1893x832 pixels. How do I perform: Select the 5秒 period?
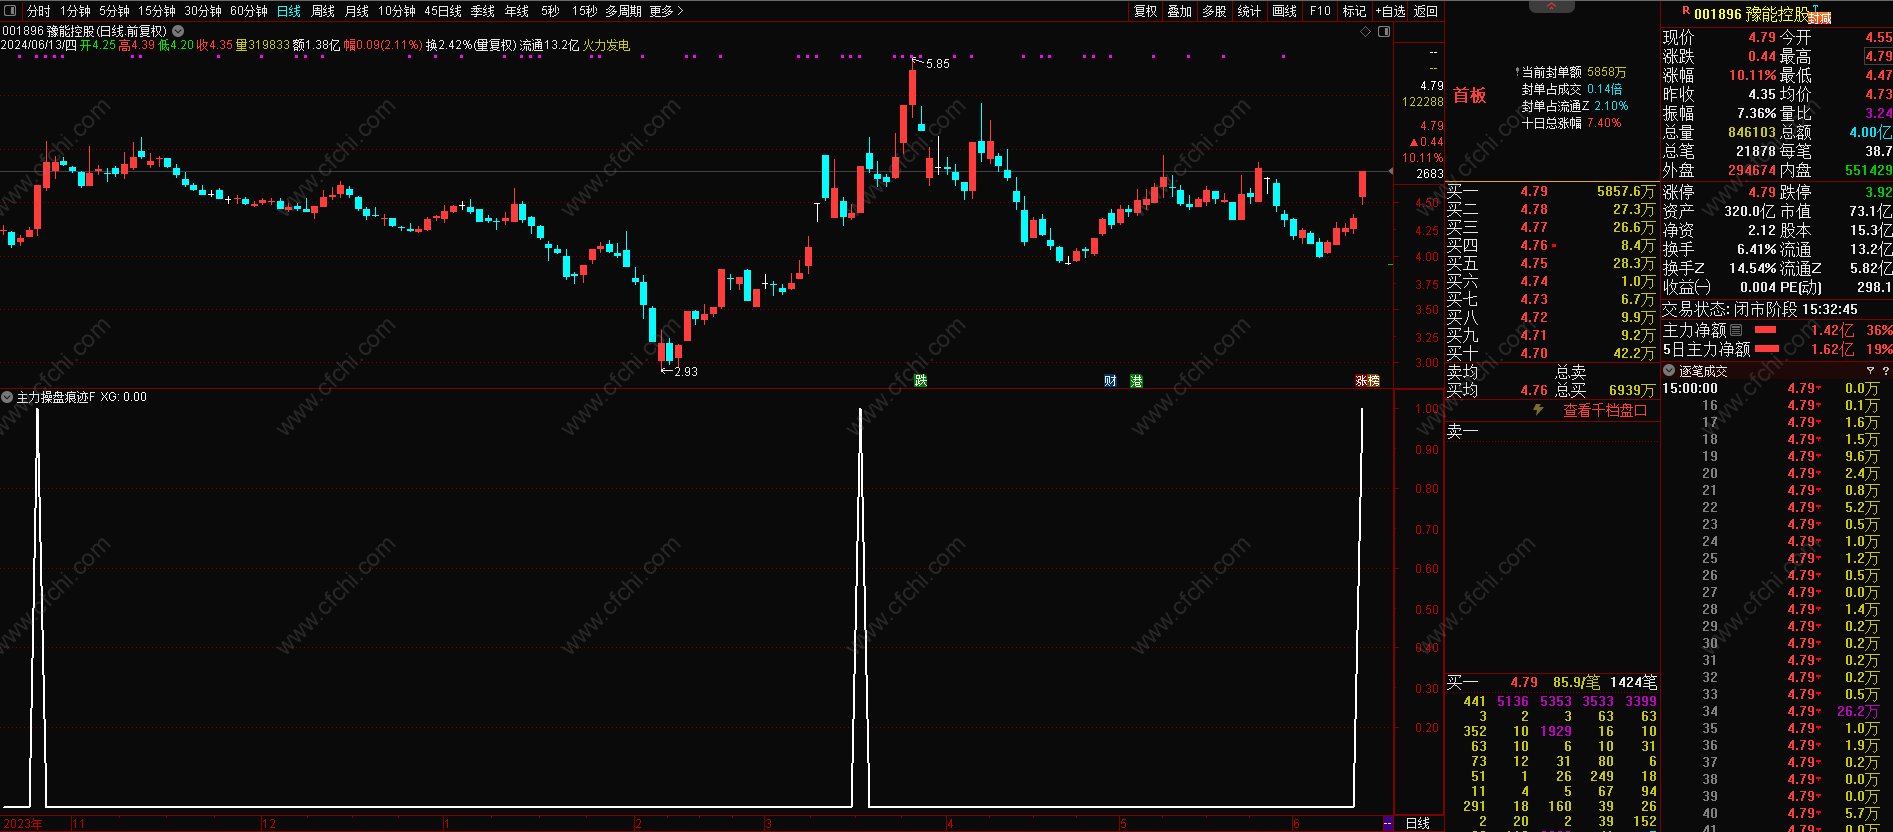point(550,11)
